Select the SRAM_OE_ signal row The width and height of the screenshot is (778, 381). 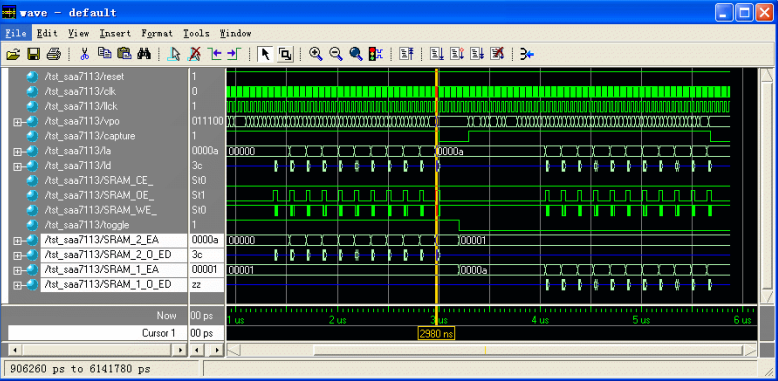coord(100,195)
